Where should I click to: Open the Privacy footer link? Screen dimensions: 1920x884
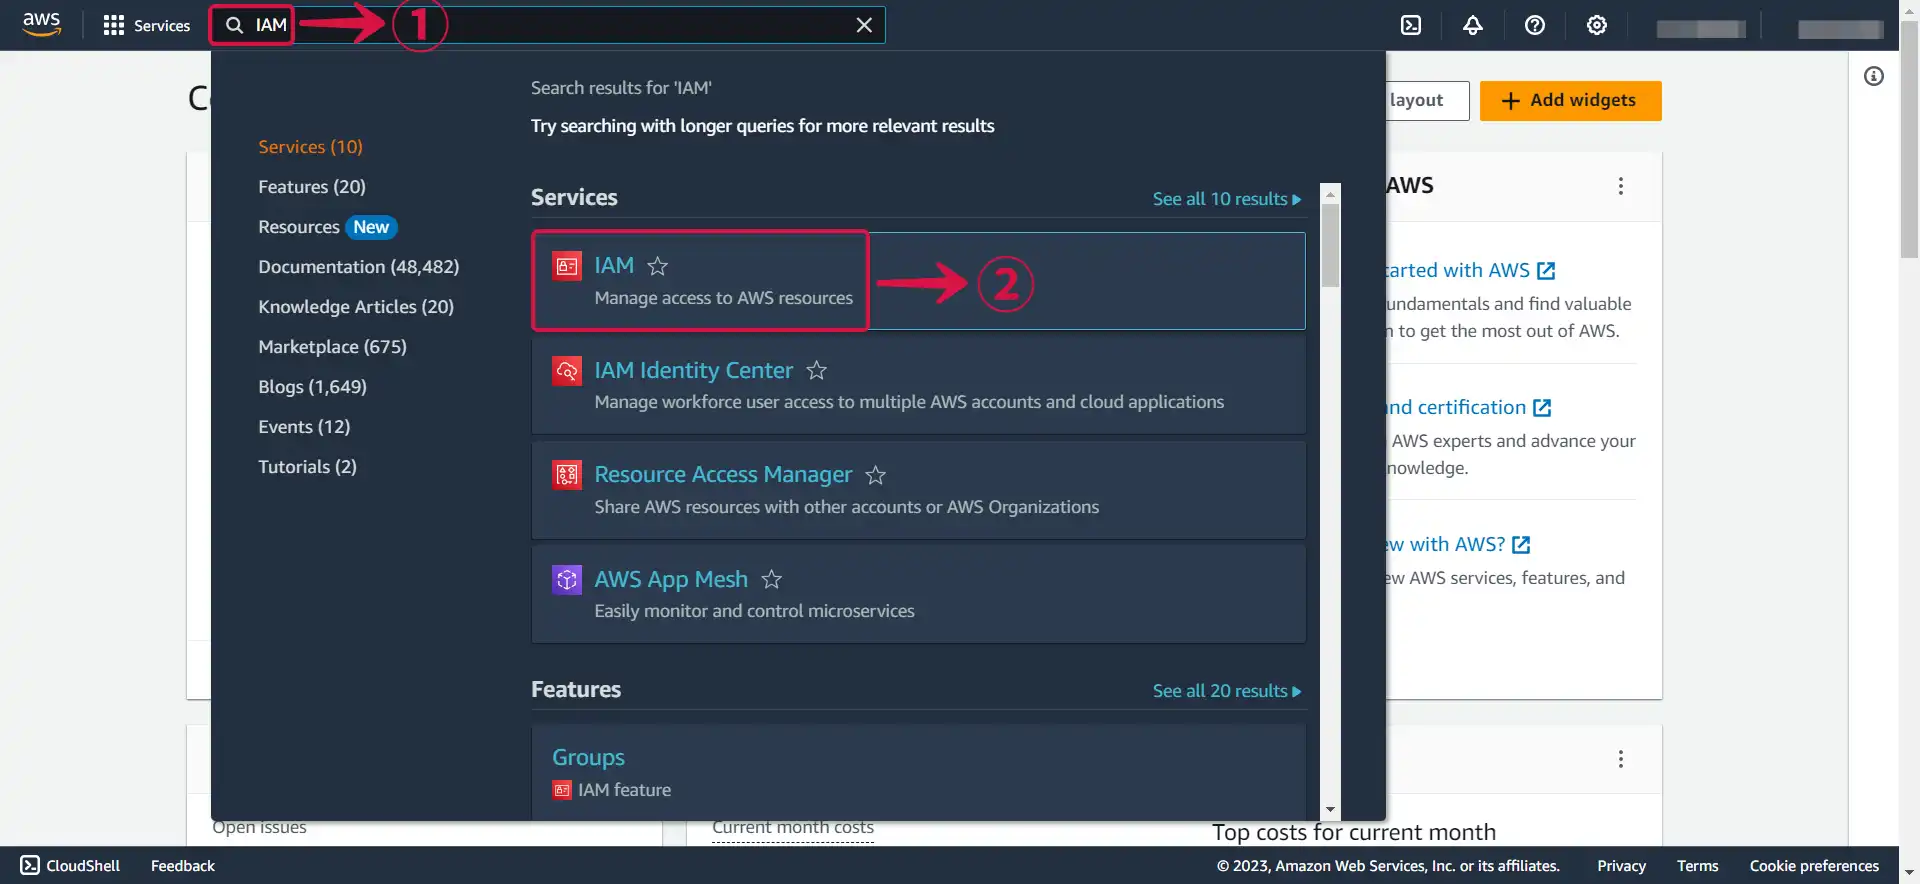pos(1621,866)
